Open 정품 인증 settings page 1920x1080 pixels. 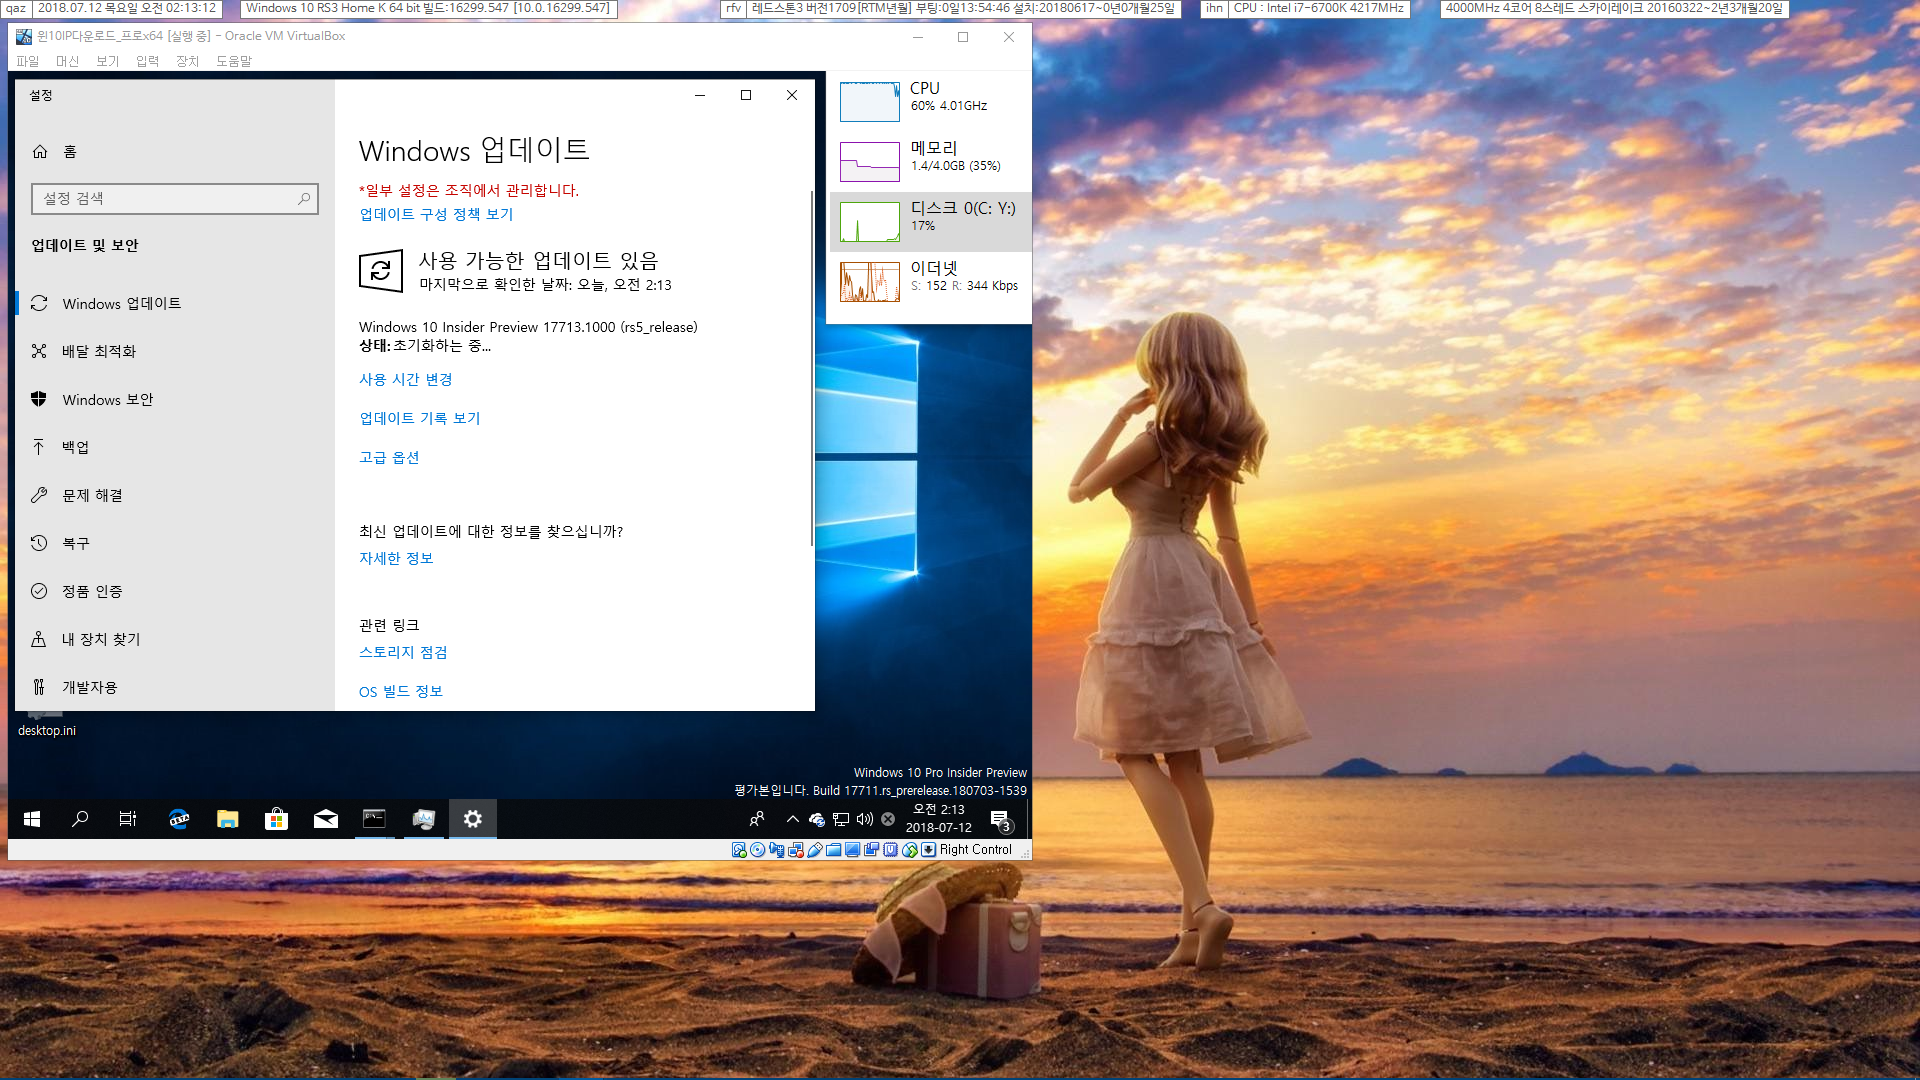coord(175,591)
